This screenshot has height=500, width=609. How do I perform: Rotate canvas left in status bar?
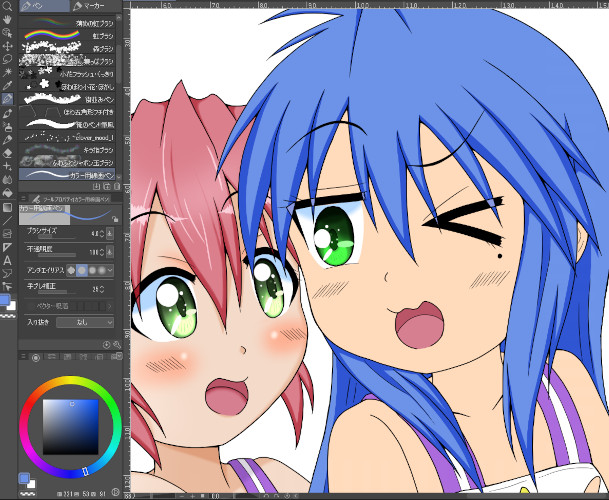point(267,497)
